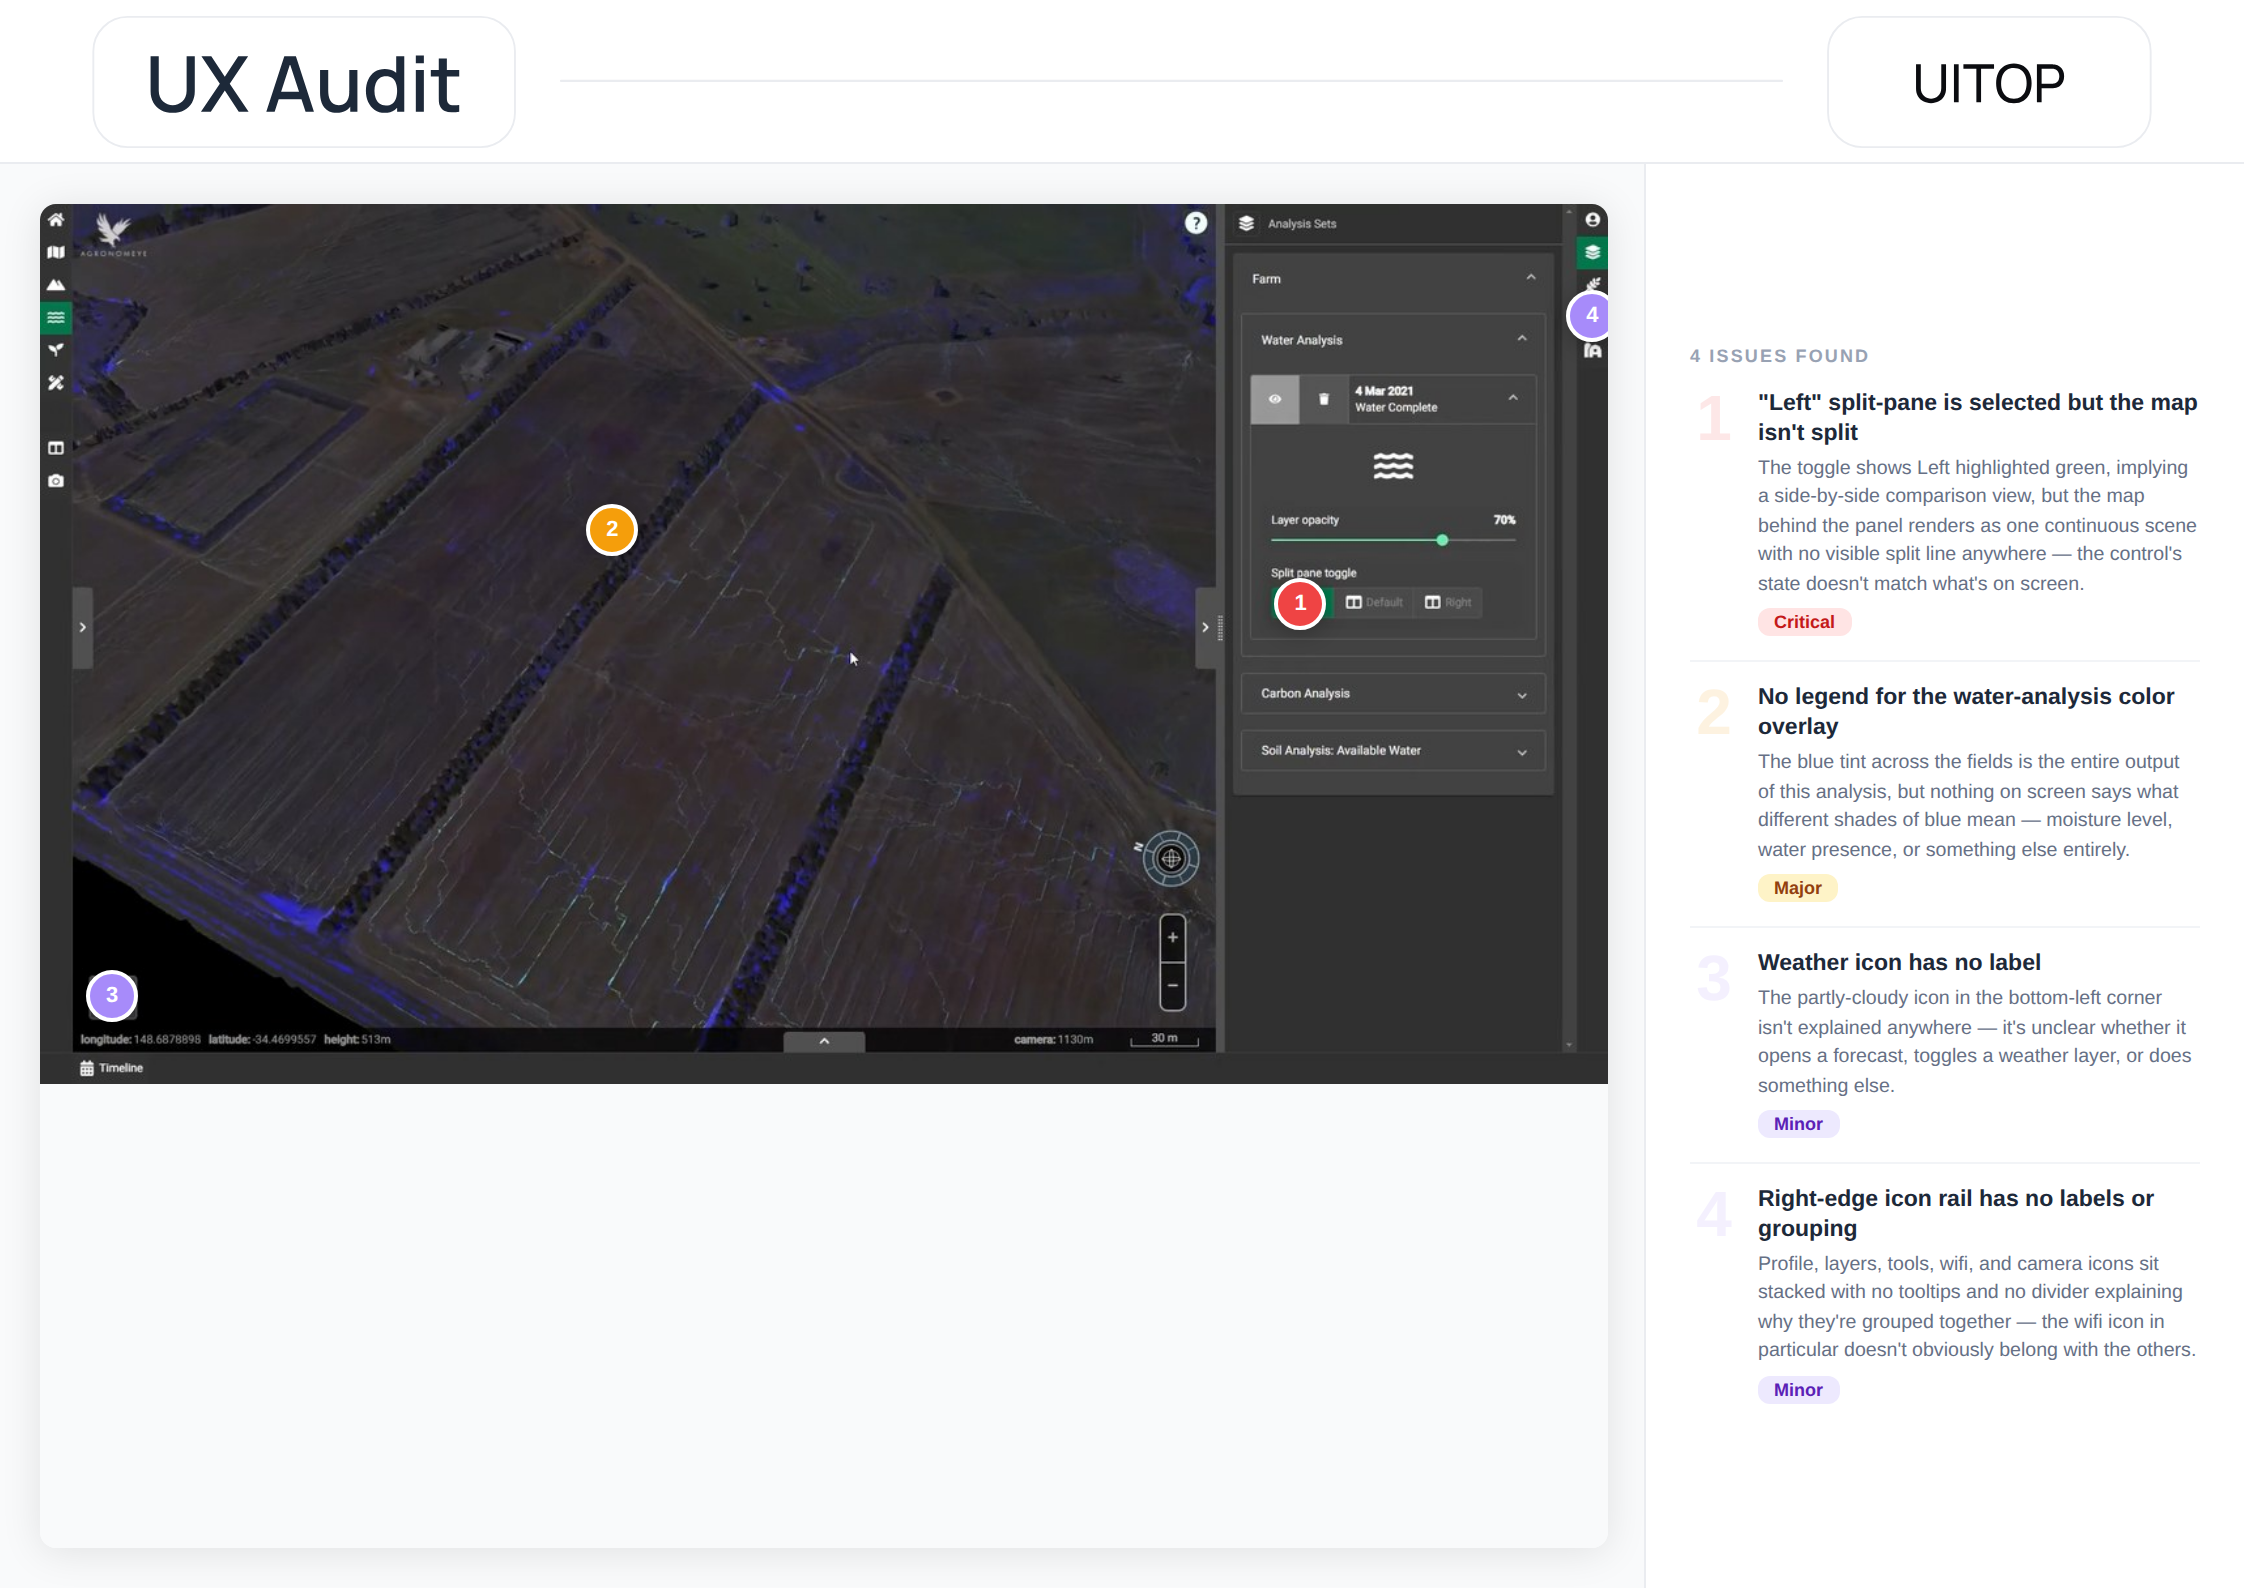Take a snapshot with the camera icon
The width and height of the screenshot is (2244, 1588).
pos(56,481)
